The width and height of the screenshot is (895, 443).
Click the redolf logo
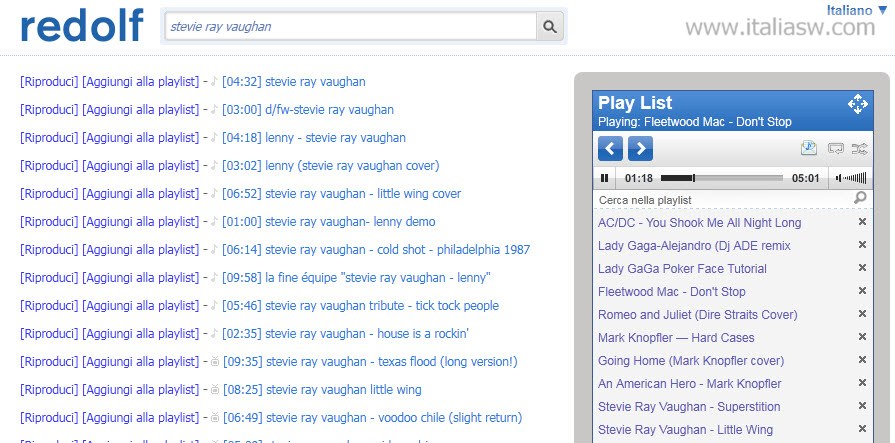pyautogui.click(x=81, y=25)
